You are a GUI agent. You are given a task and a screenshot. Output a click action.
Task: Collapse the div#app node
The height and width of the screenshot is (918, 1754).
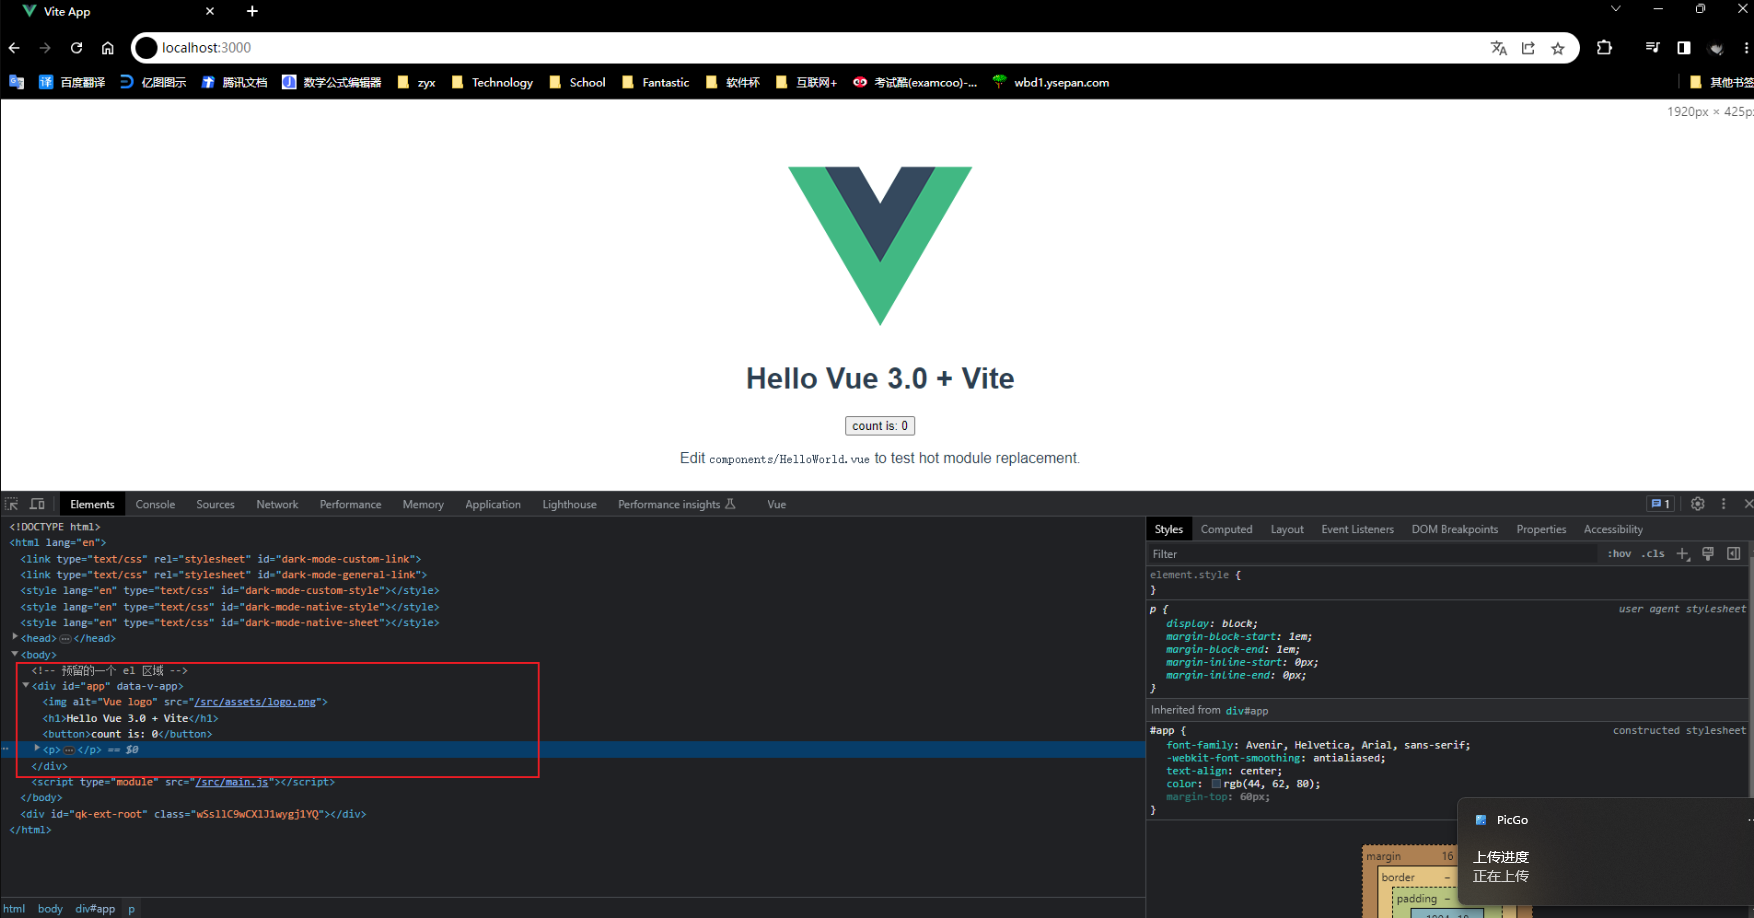click(26, 685)
